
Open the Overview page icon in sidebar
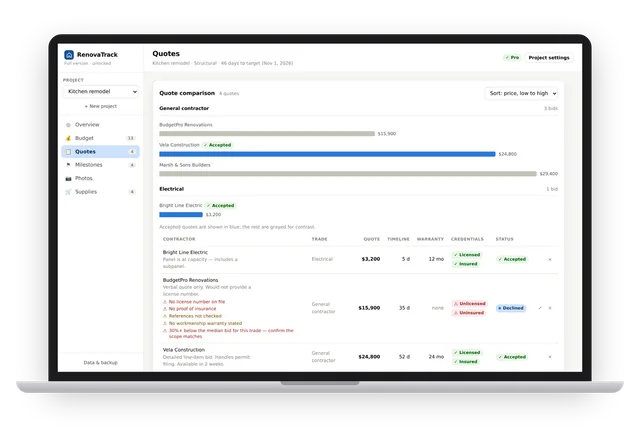(68, 125)
